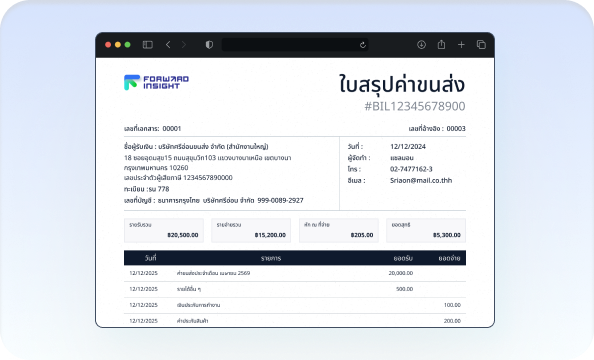Click the summary card showing 15,200.00

251,230
